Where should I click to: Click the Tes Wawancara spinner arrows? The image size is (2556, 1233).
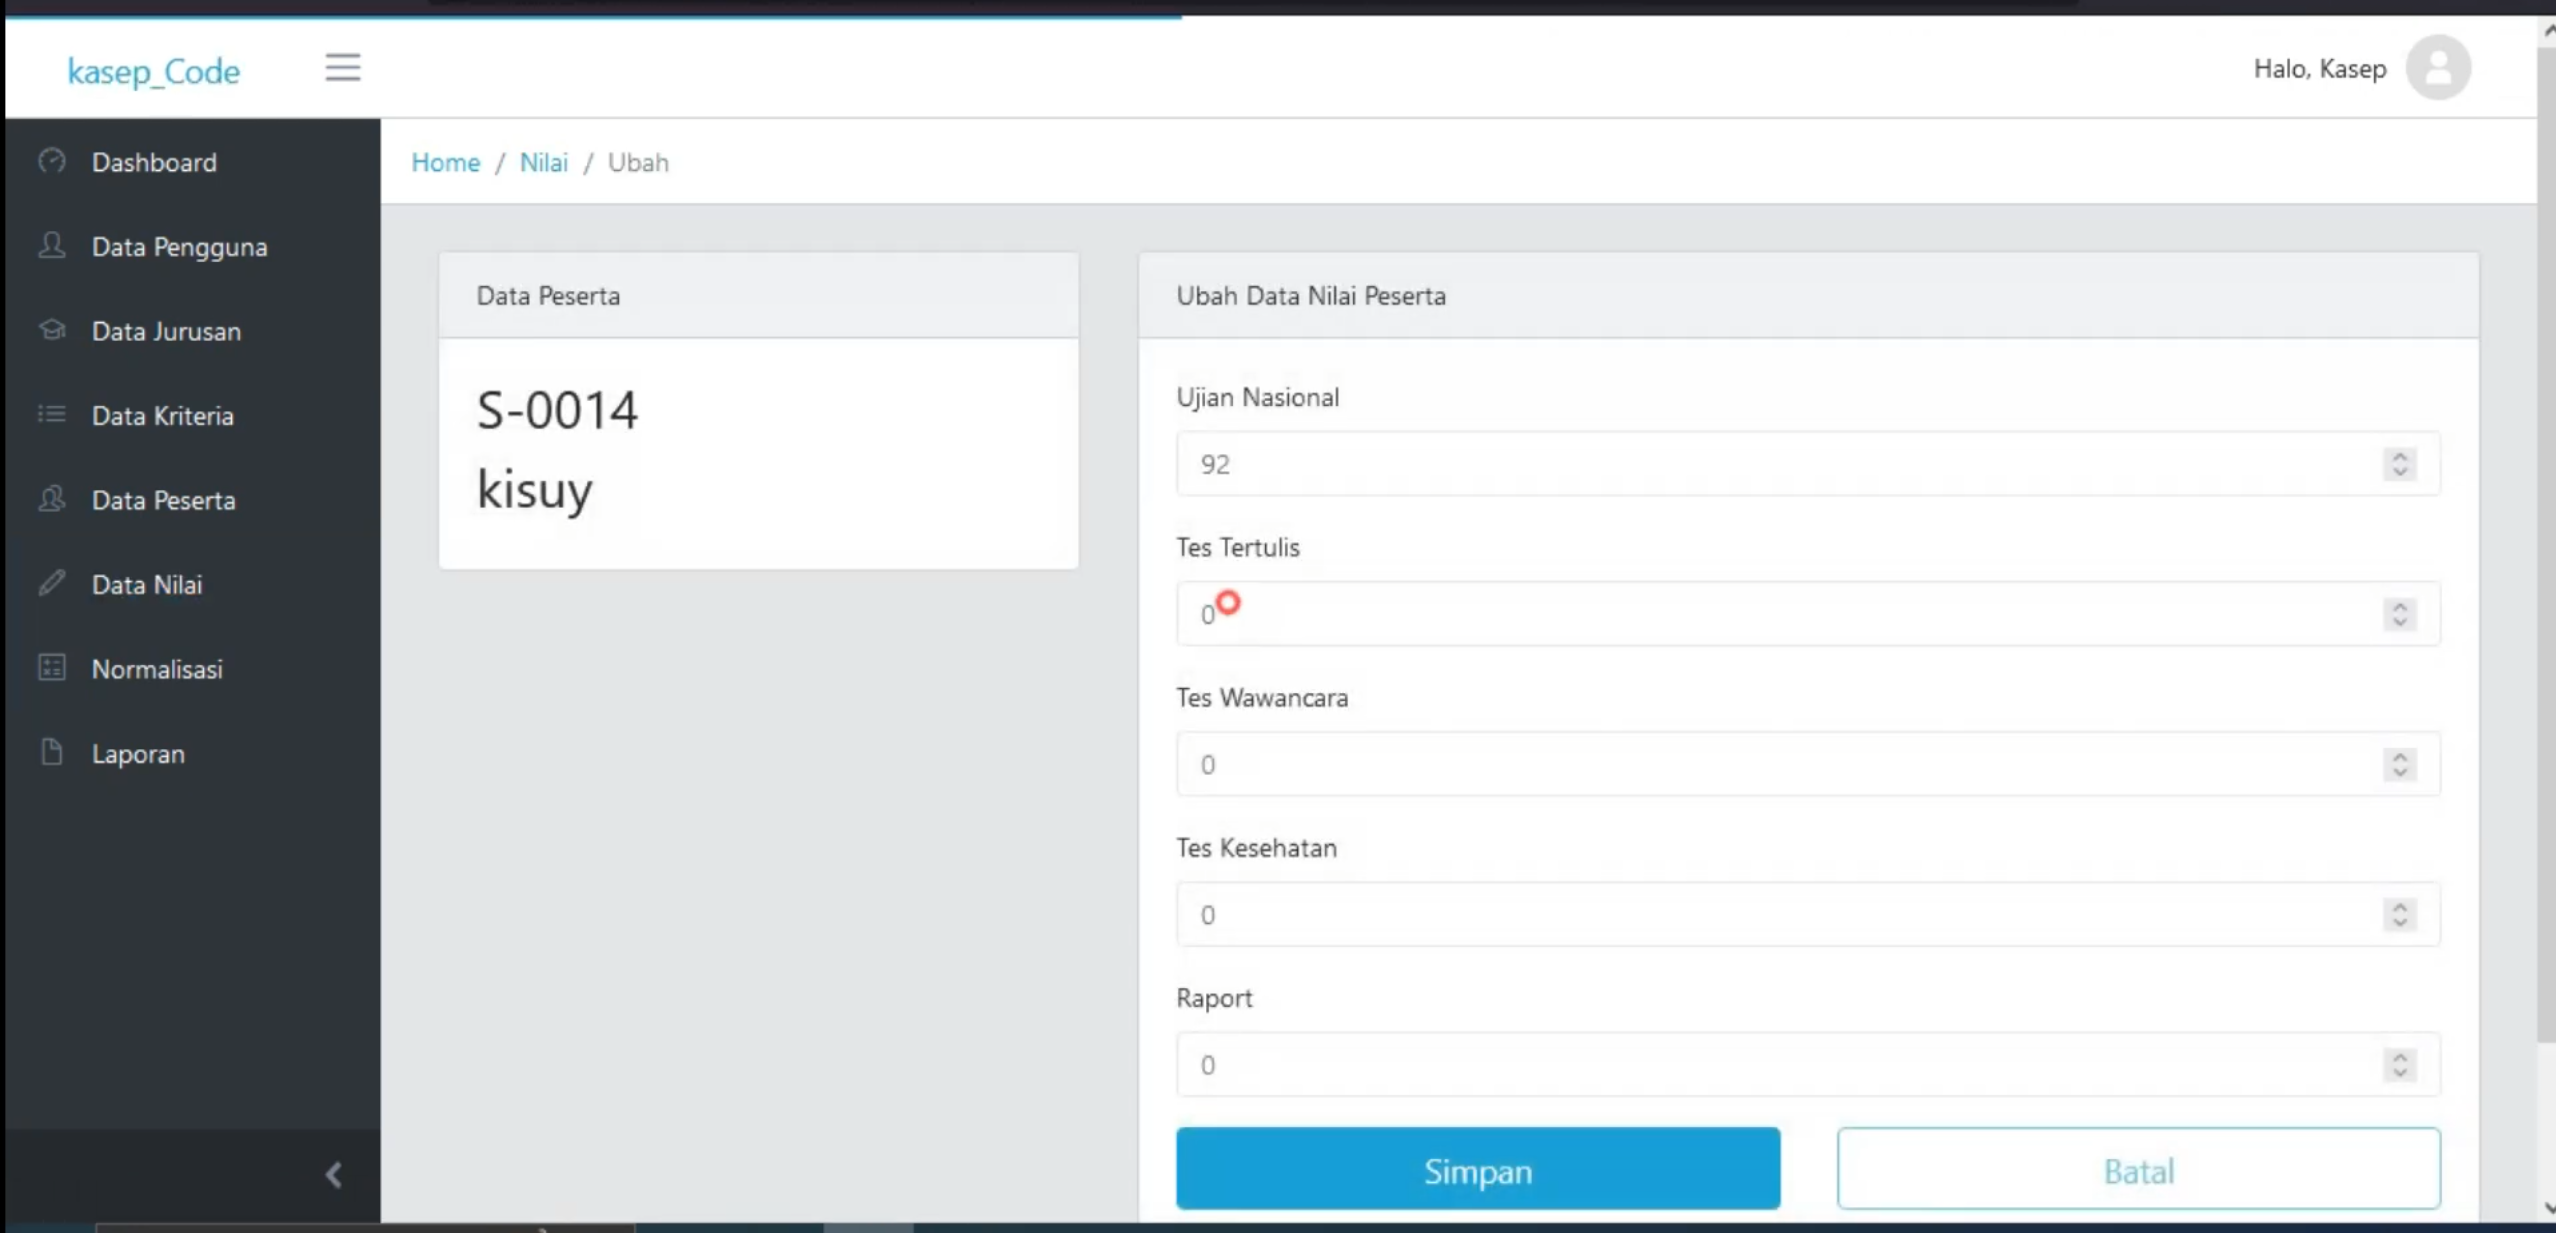(x=2400, y=765)
